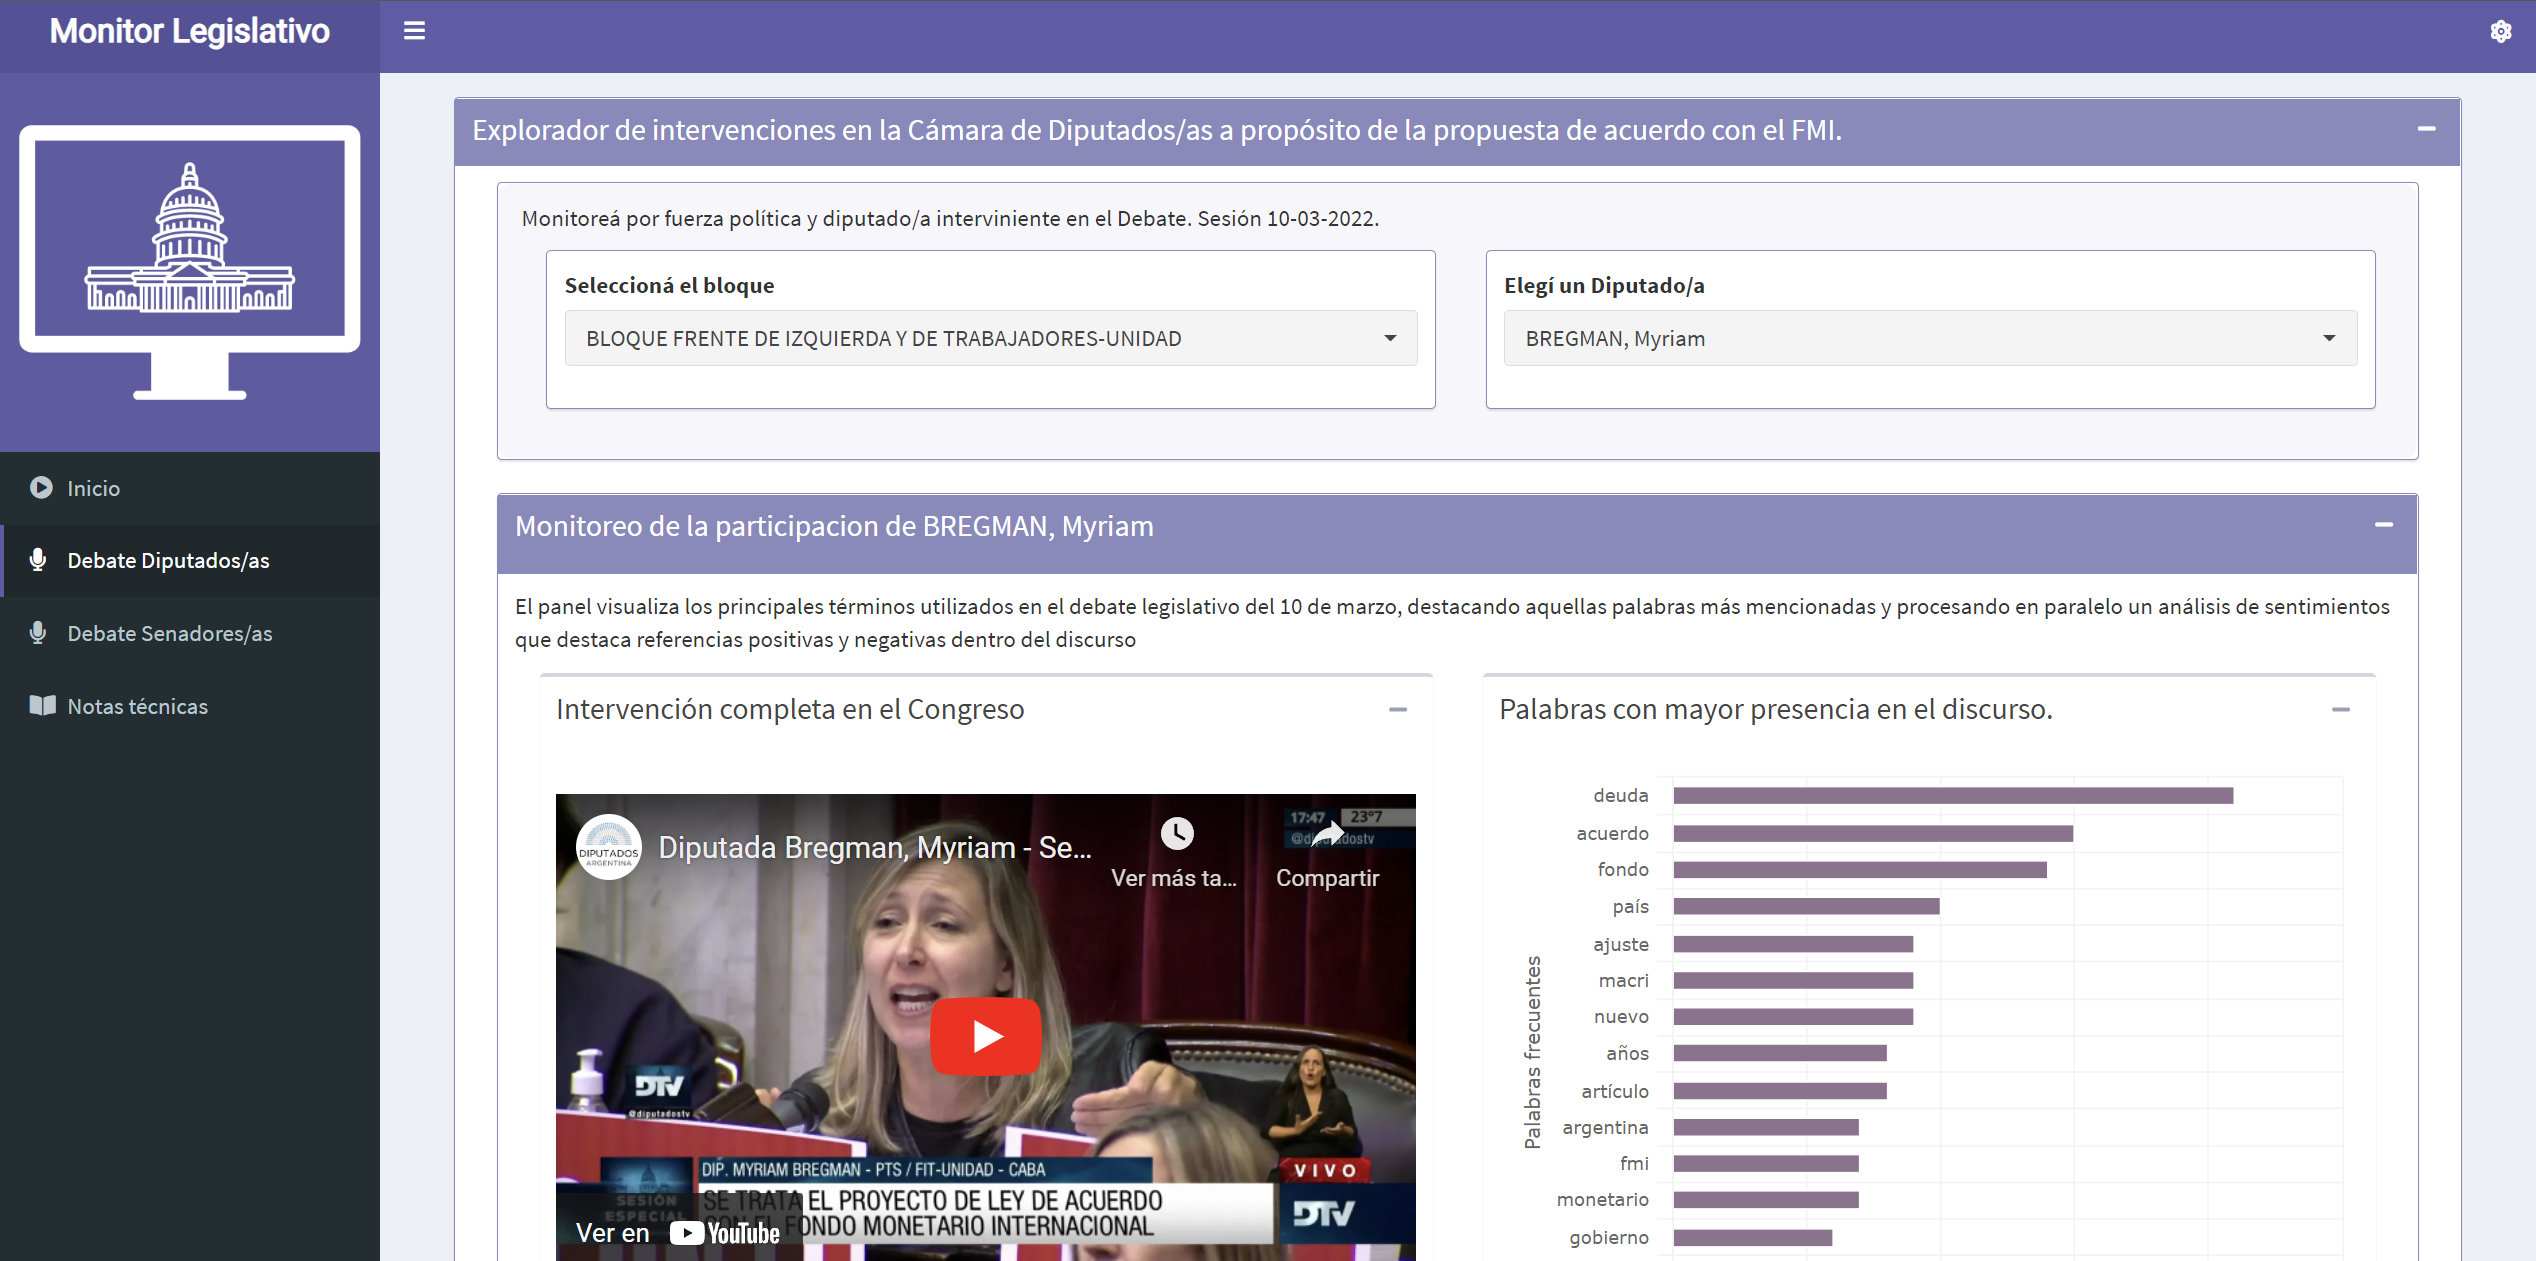Play the Bregman intervention video
2536x1261 pixels.
click(x=985, y=1036)
